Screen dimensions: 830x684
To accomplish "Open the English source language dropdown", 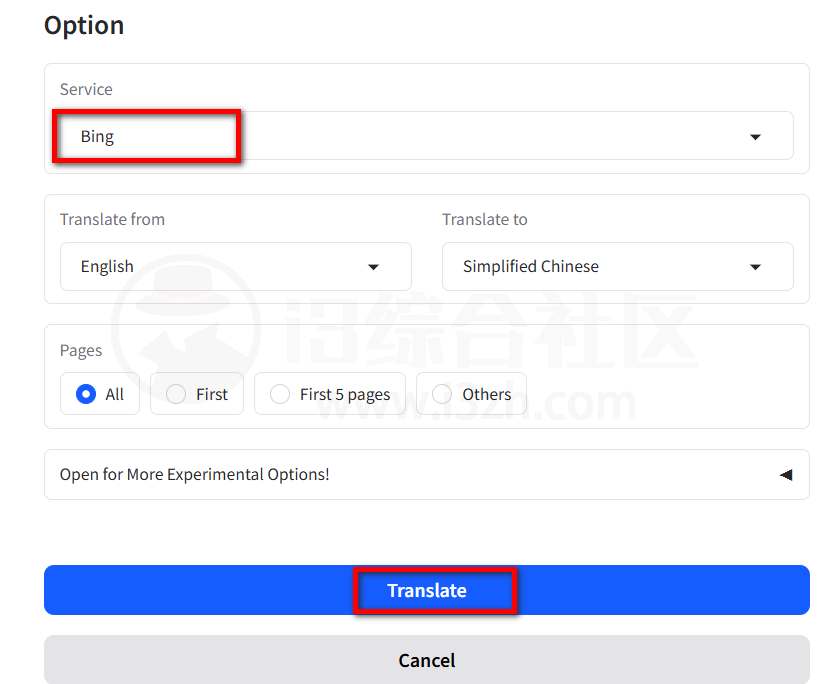I will tap(220, 267).
